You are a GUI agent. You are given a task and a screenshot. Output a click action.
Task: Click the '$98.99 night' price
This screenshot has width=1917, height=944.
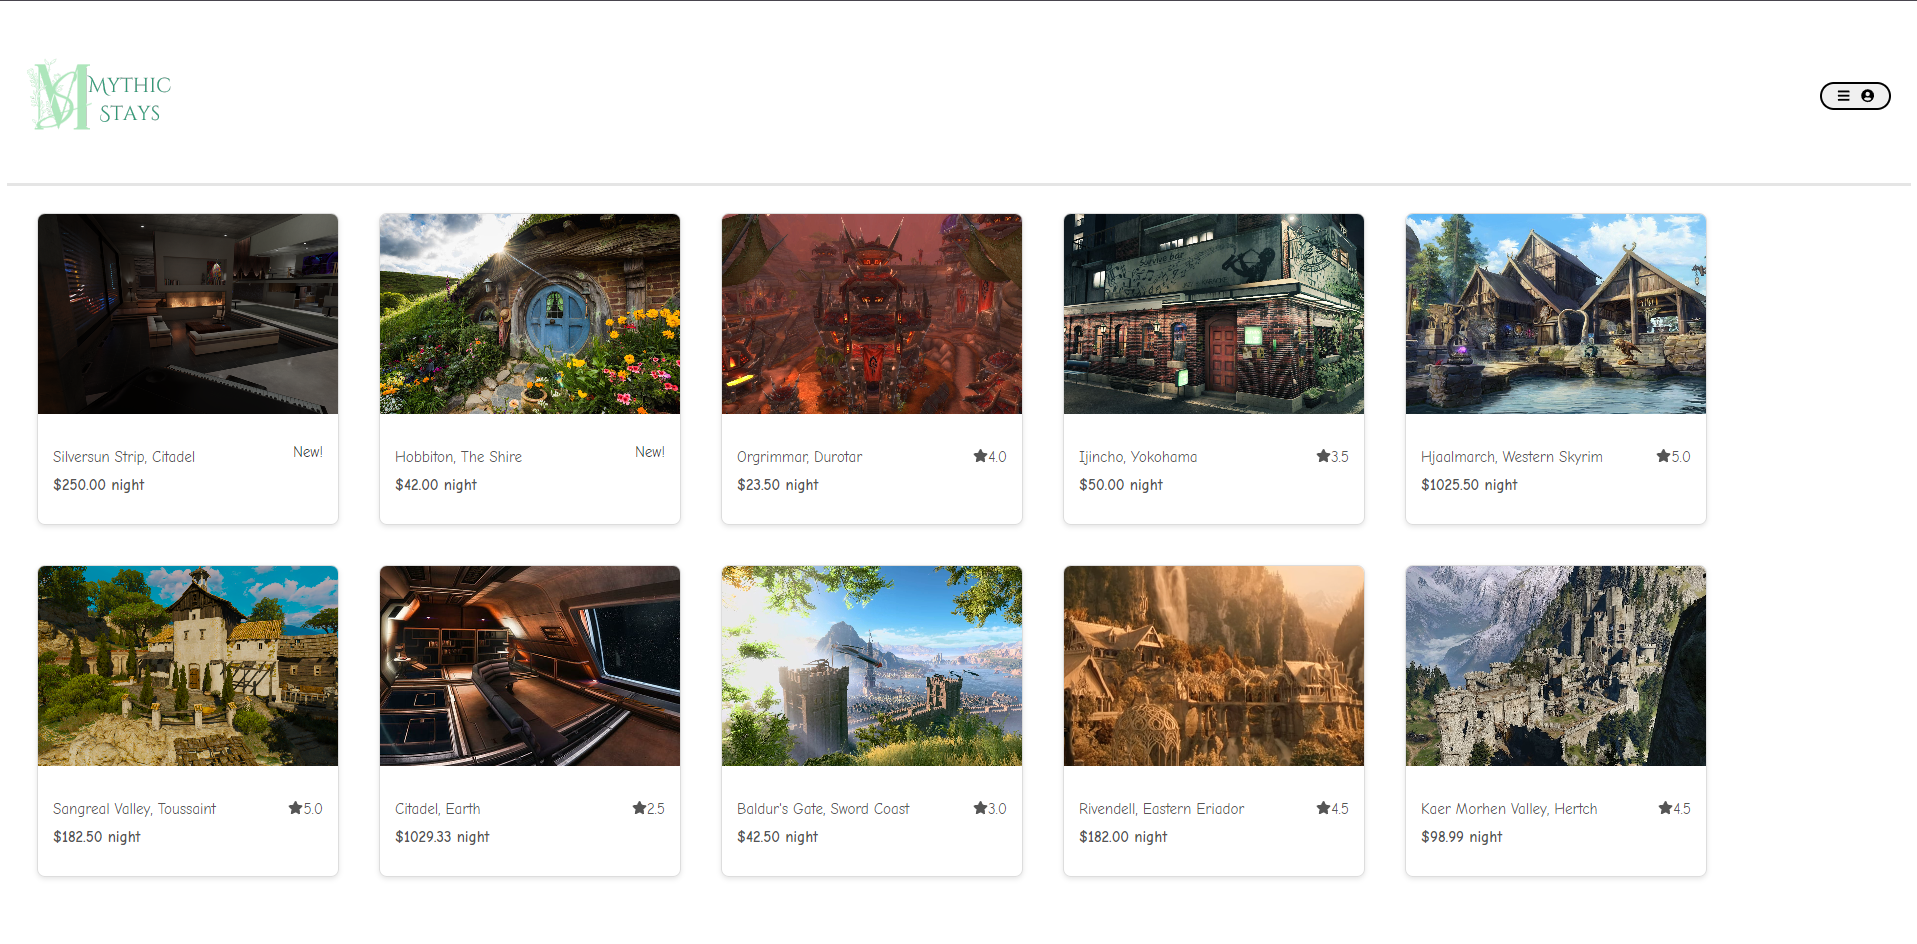coord(1461,837)
